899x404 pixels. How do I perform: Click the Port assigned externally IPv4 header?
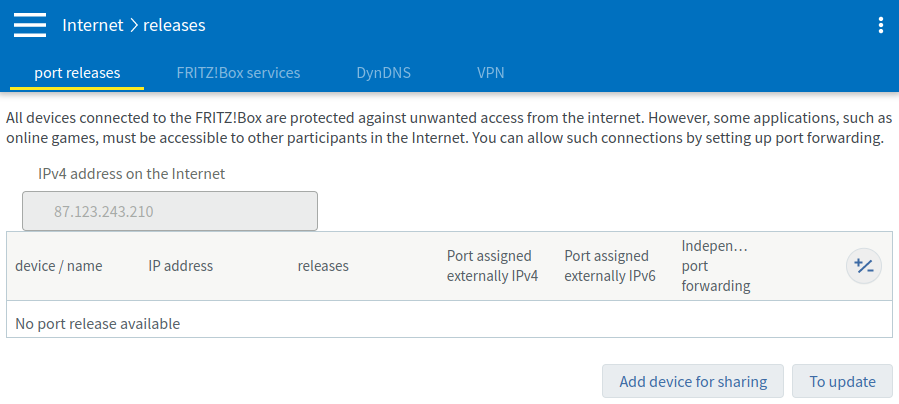[492, 266]
